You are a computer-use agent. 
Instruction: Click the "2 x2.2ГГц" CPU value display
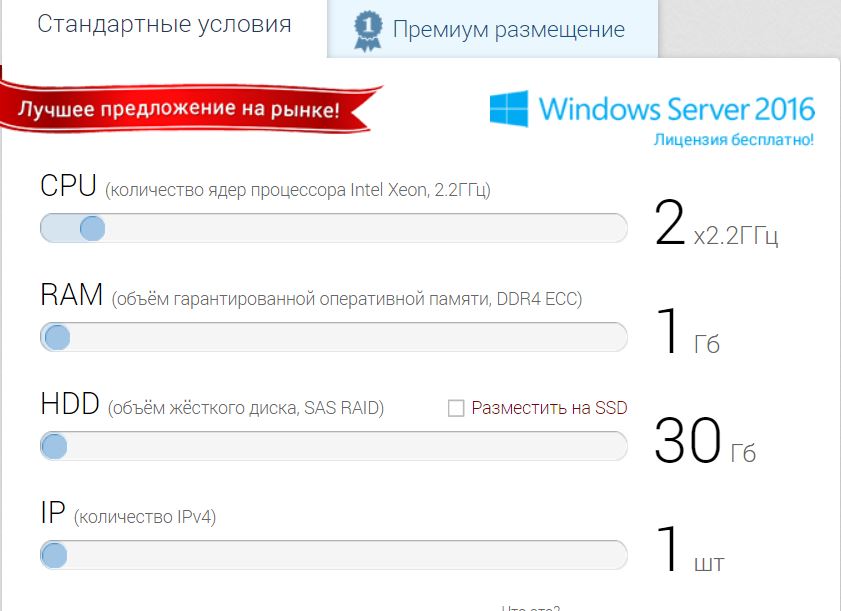point(716,223)
